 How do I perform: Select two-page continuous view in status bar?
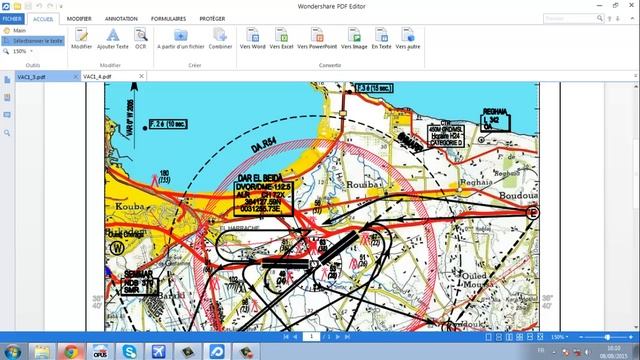(519, 337)
